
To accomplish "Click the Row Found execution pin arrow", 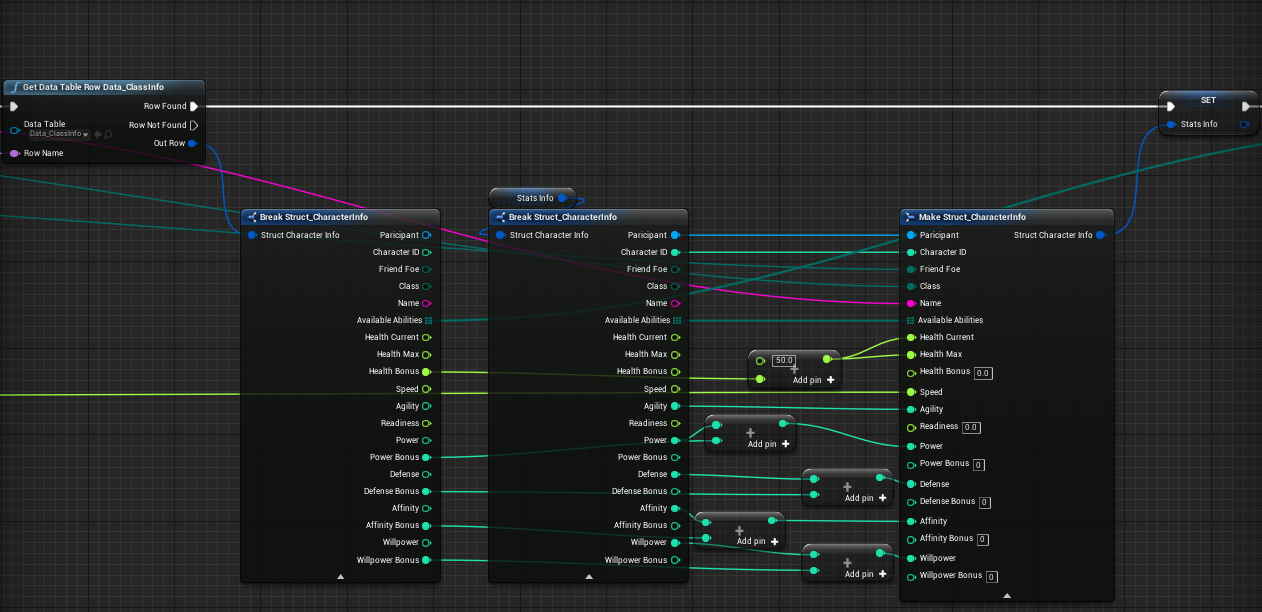I will (194, 106).
